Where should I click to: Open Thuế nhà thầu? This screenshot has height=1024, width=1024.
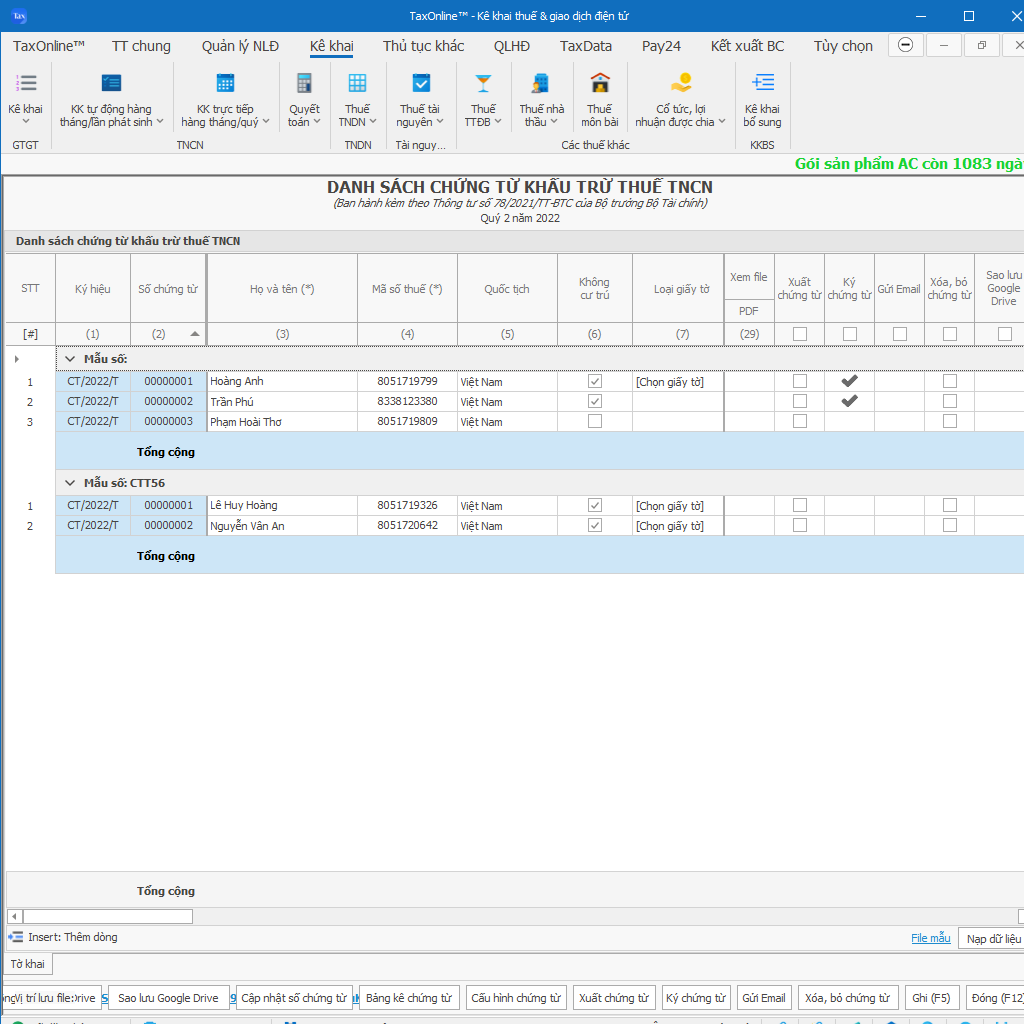pyautogui.click(x=540, y=97)
